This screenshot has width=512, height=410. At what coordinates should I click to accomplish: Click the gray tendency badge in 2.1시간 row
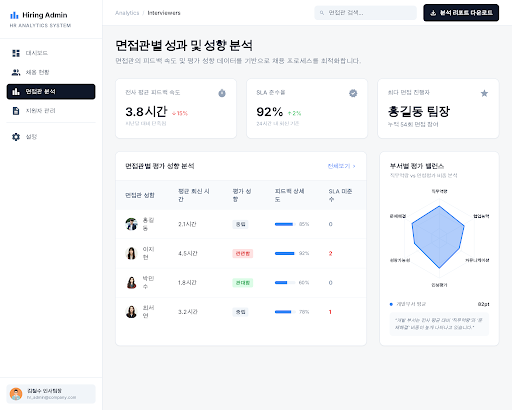[x=240, y=224]
